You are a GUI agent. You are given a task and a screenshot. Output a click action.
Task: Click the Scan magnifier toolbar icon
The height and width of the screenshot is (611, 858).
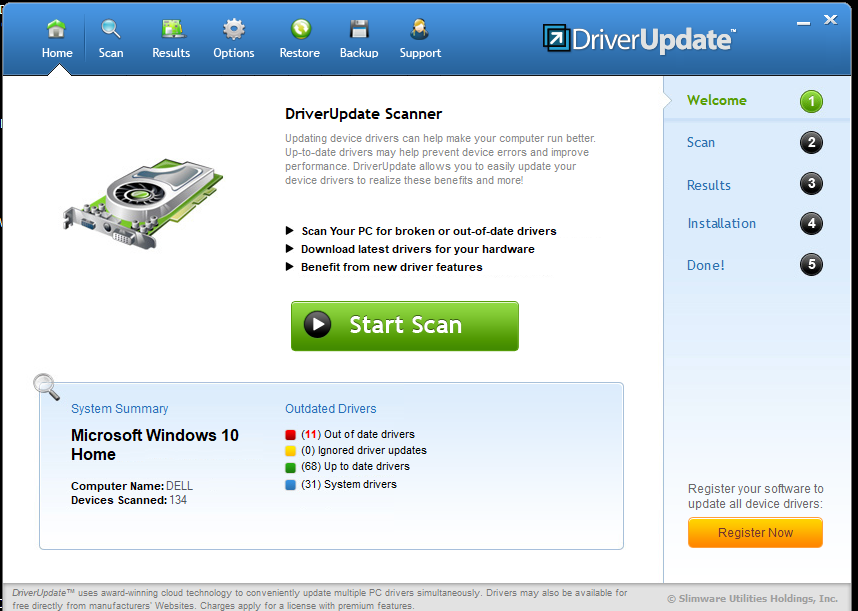pyautogui.click(x=111, y=28)
